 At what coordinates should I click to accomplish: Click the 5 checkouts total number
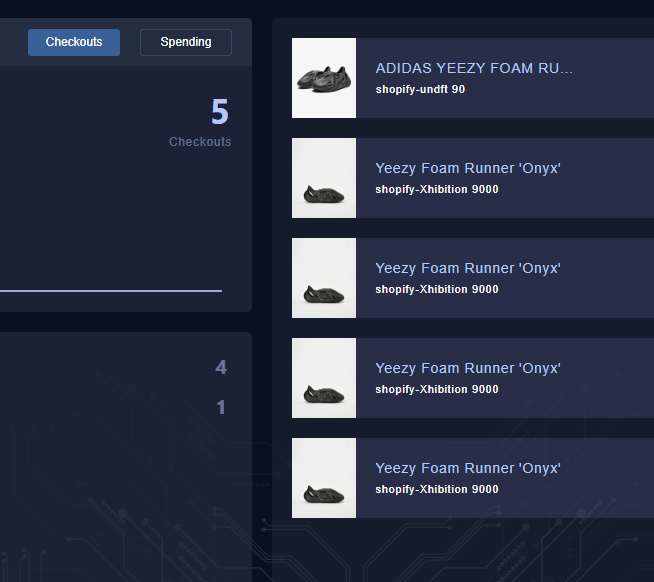coord(220,111)
